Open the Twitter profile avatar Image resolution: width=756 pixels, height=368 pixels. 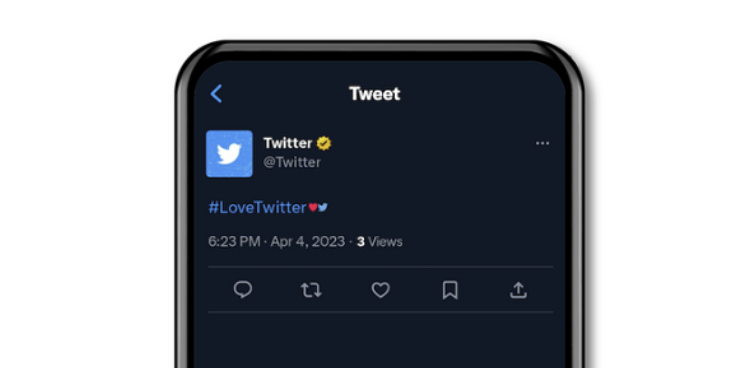tap(229, 154)
